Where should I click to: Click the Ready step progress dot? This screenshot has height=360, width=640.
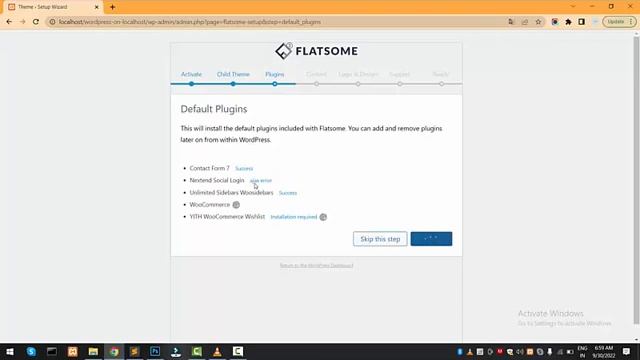click(x=441, y=84)
